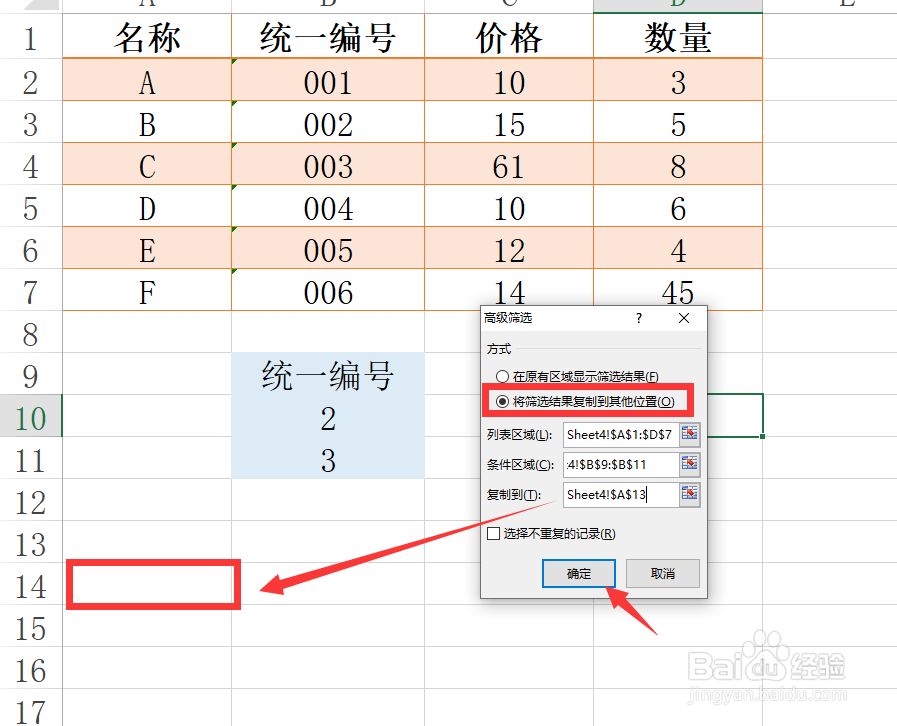Viewport: 897px width, 726px height.
Task: Select 将筛选结果复制到其他位置 radio option
Action: point(585,402)
